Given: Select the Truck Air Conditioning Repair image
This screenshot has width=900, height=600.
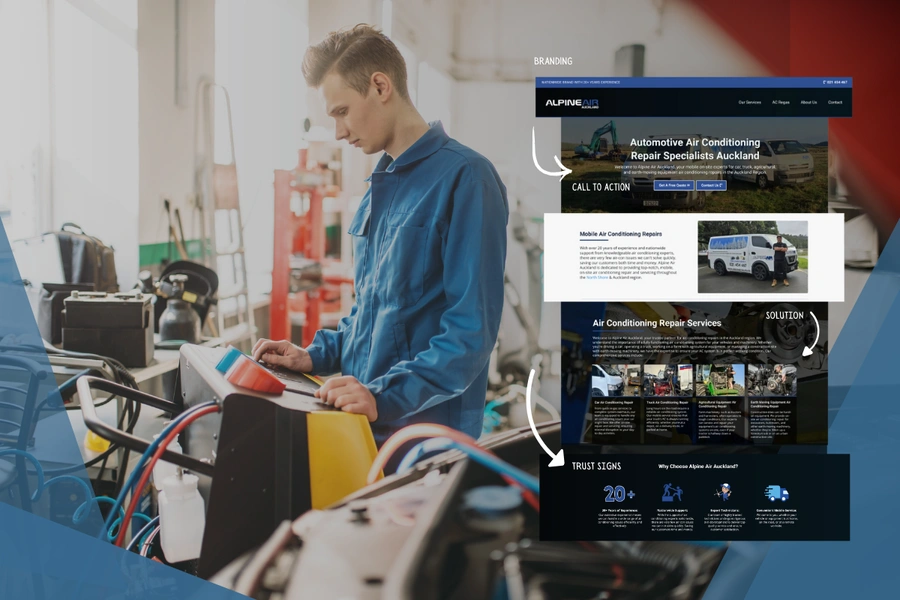Looking at the screenshot, I should pyautogui.click(x=661, y=380).
